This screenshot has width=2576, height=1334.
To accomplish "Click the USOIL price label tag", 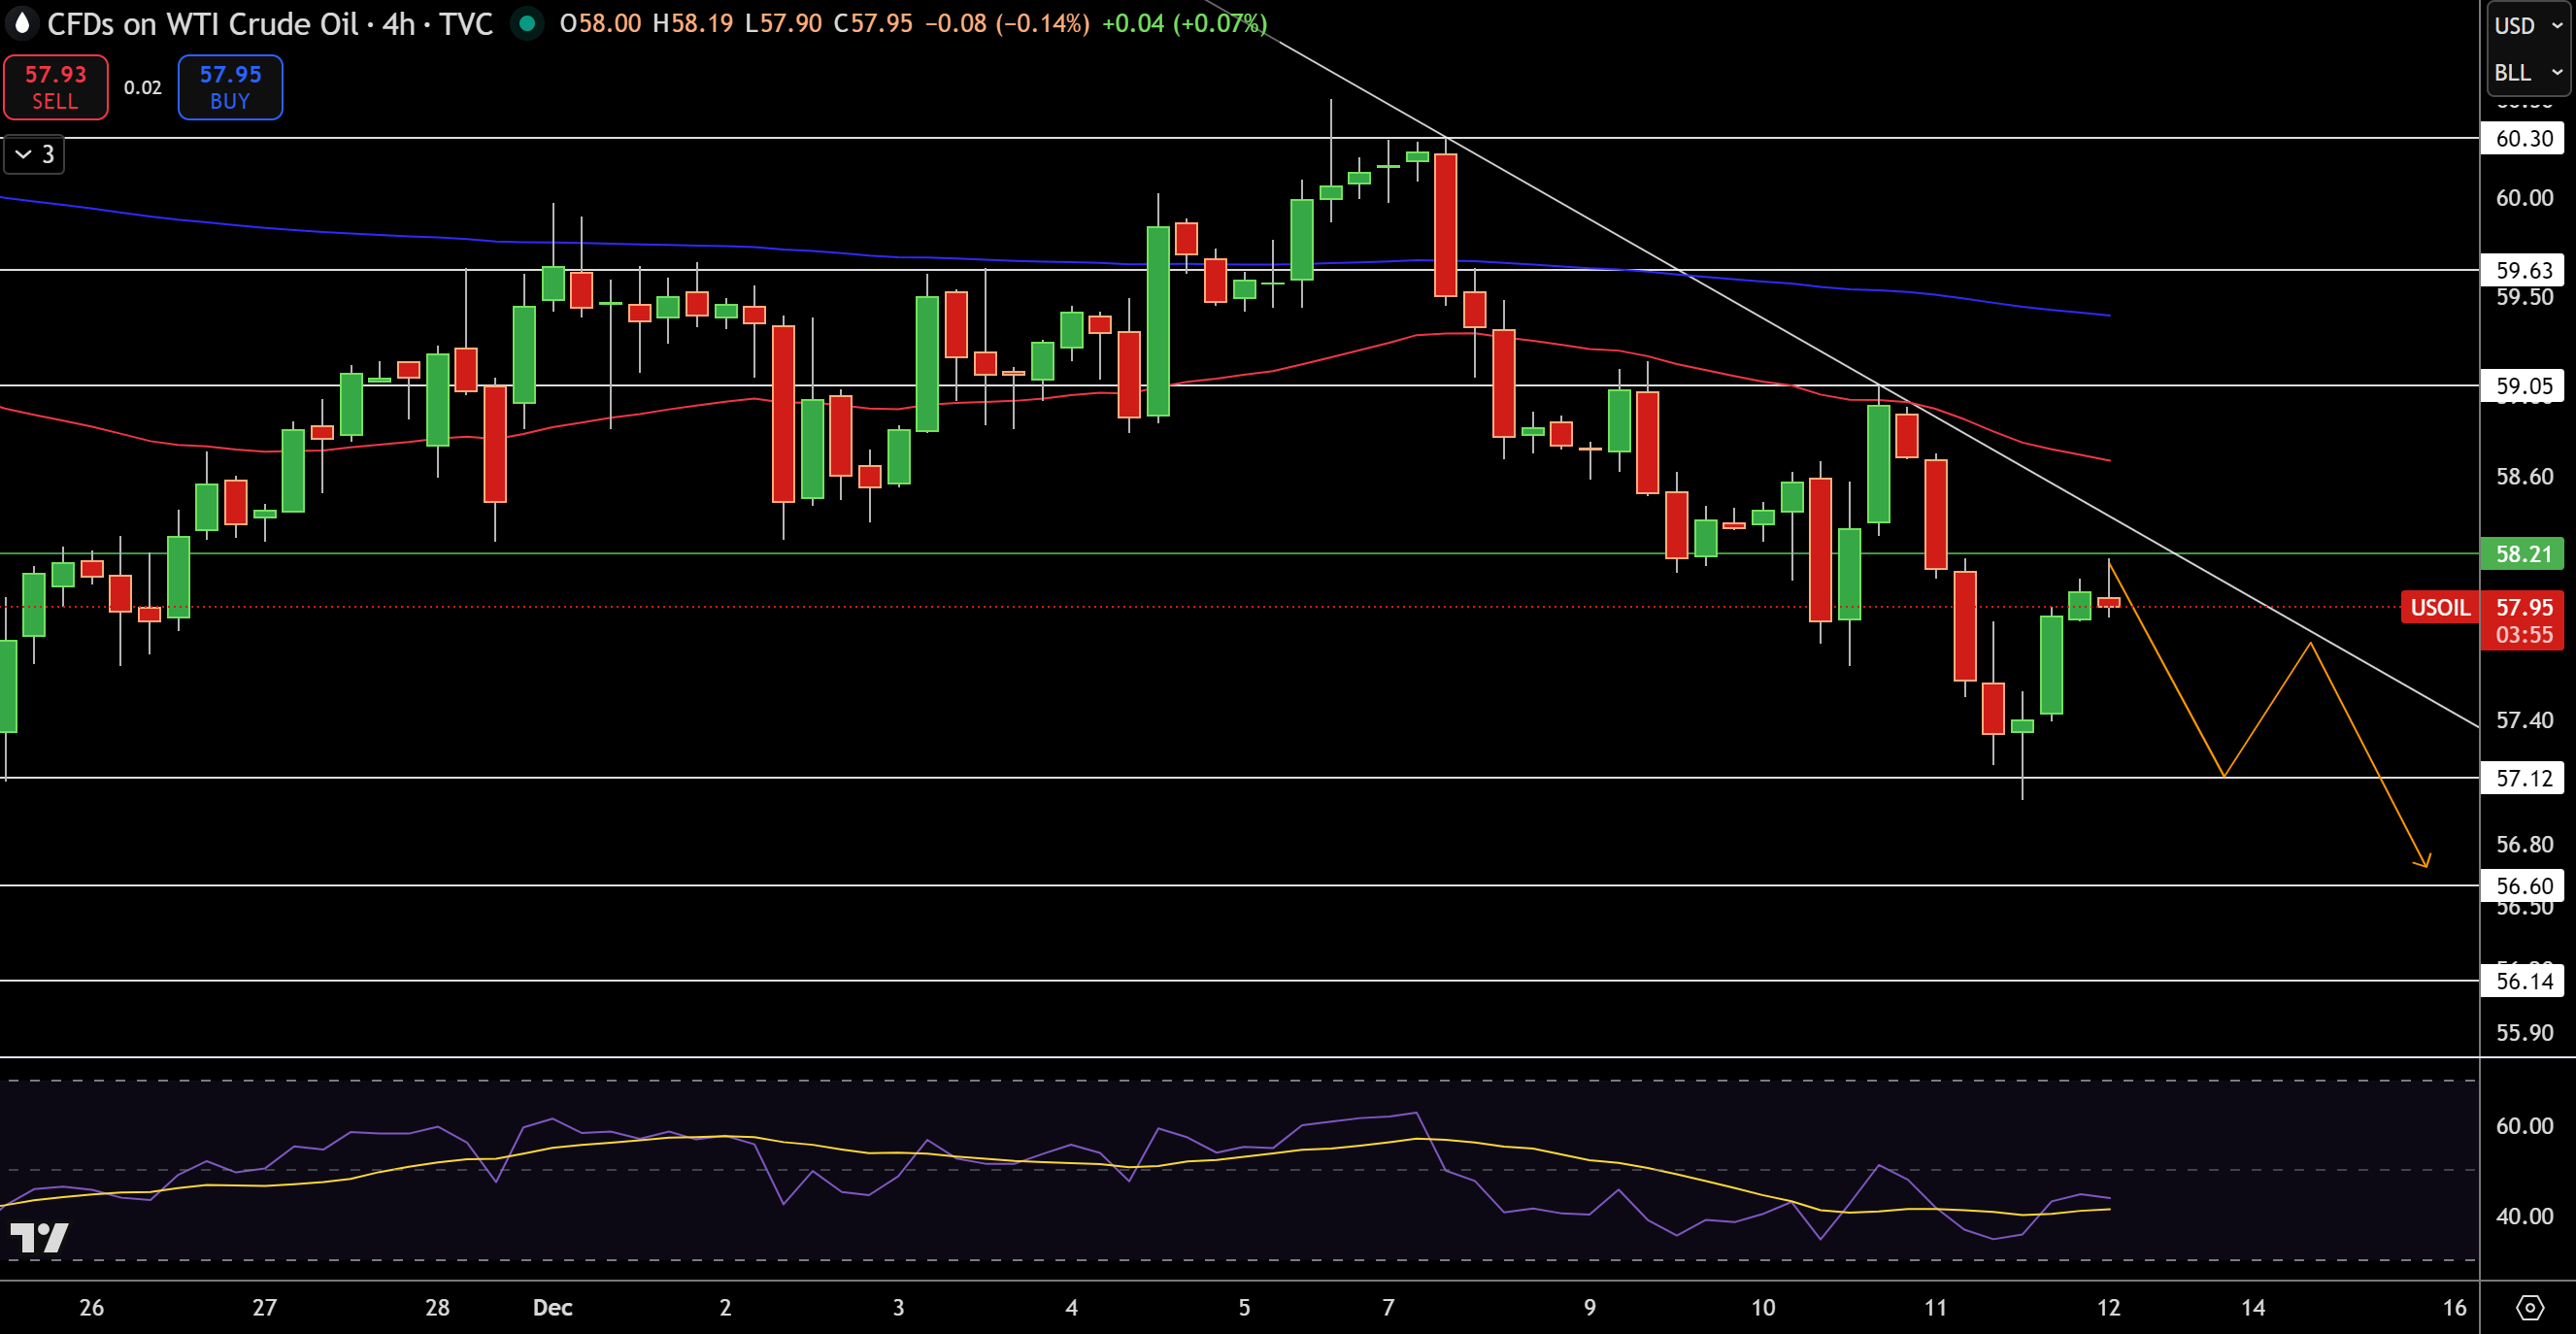I will pyautogui.click(x=2439, y=607).
